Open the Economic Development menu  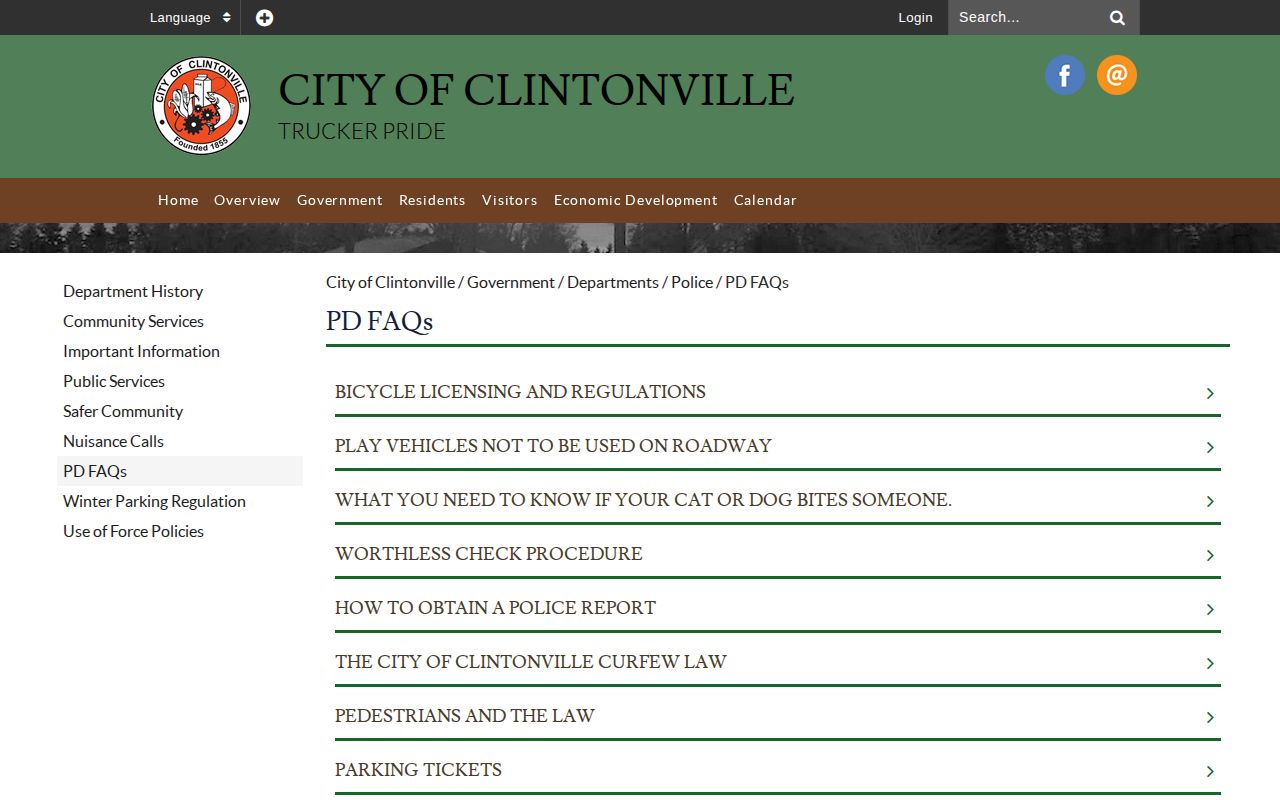(x=636, y=200)
